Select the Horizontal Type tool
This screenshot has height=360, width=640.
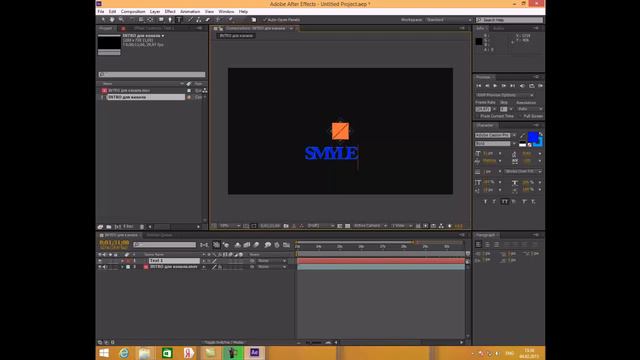179,20
